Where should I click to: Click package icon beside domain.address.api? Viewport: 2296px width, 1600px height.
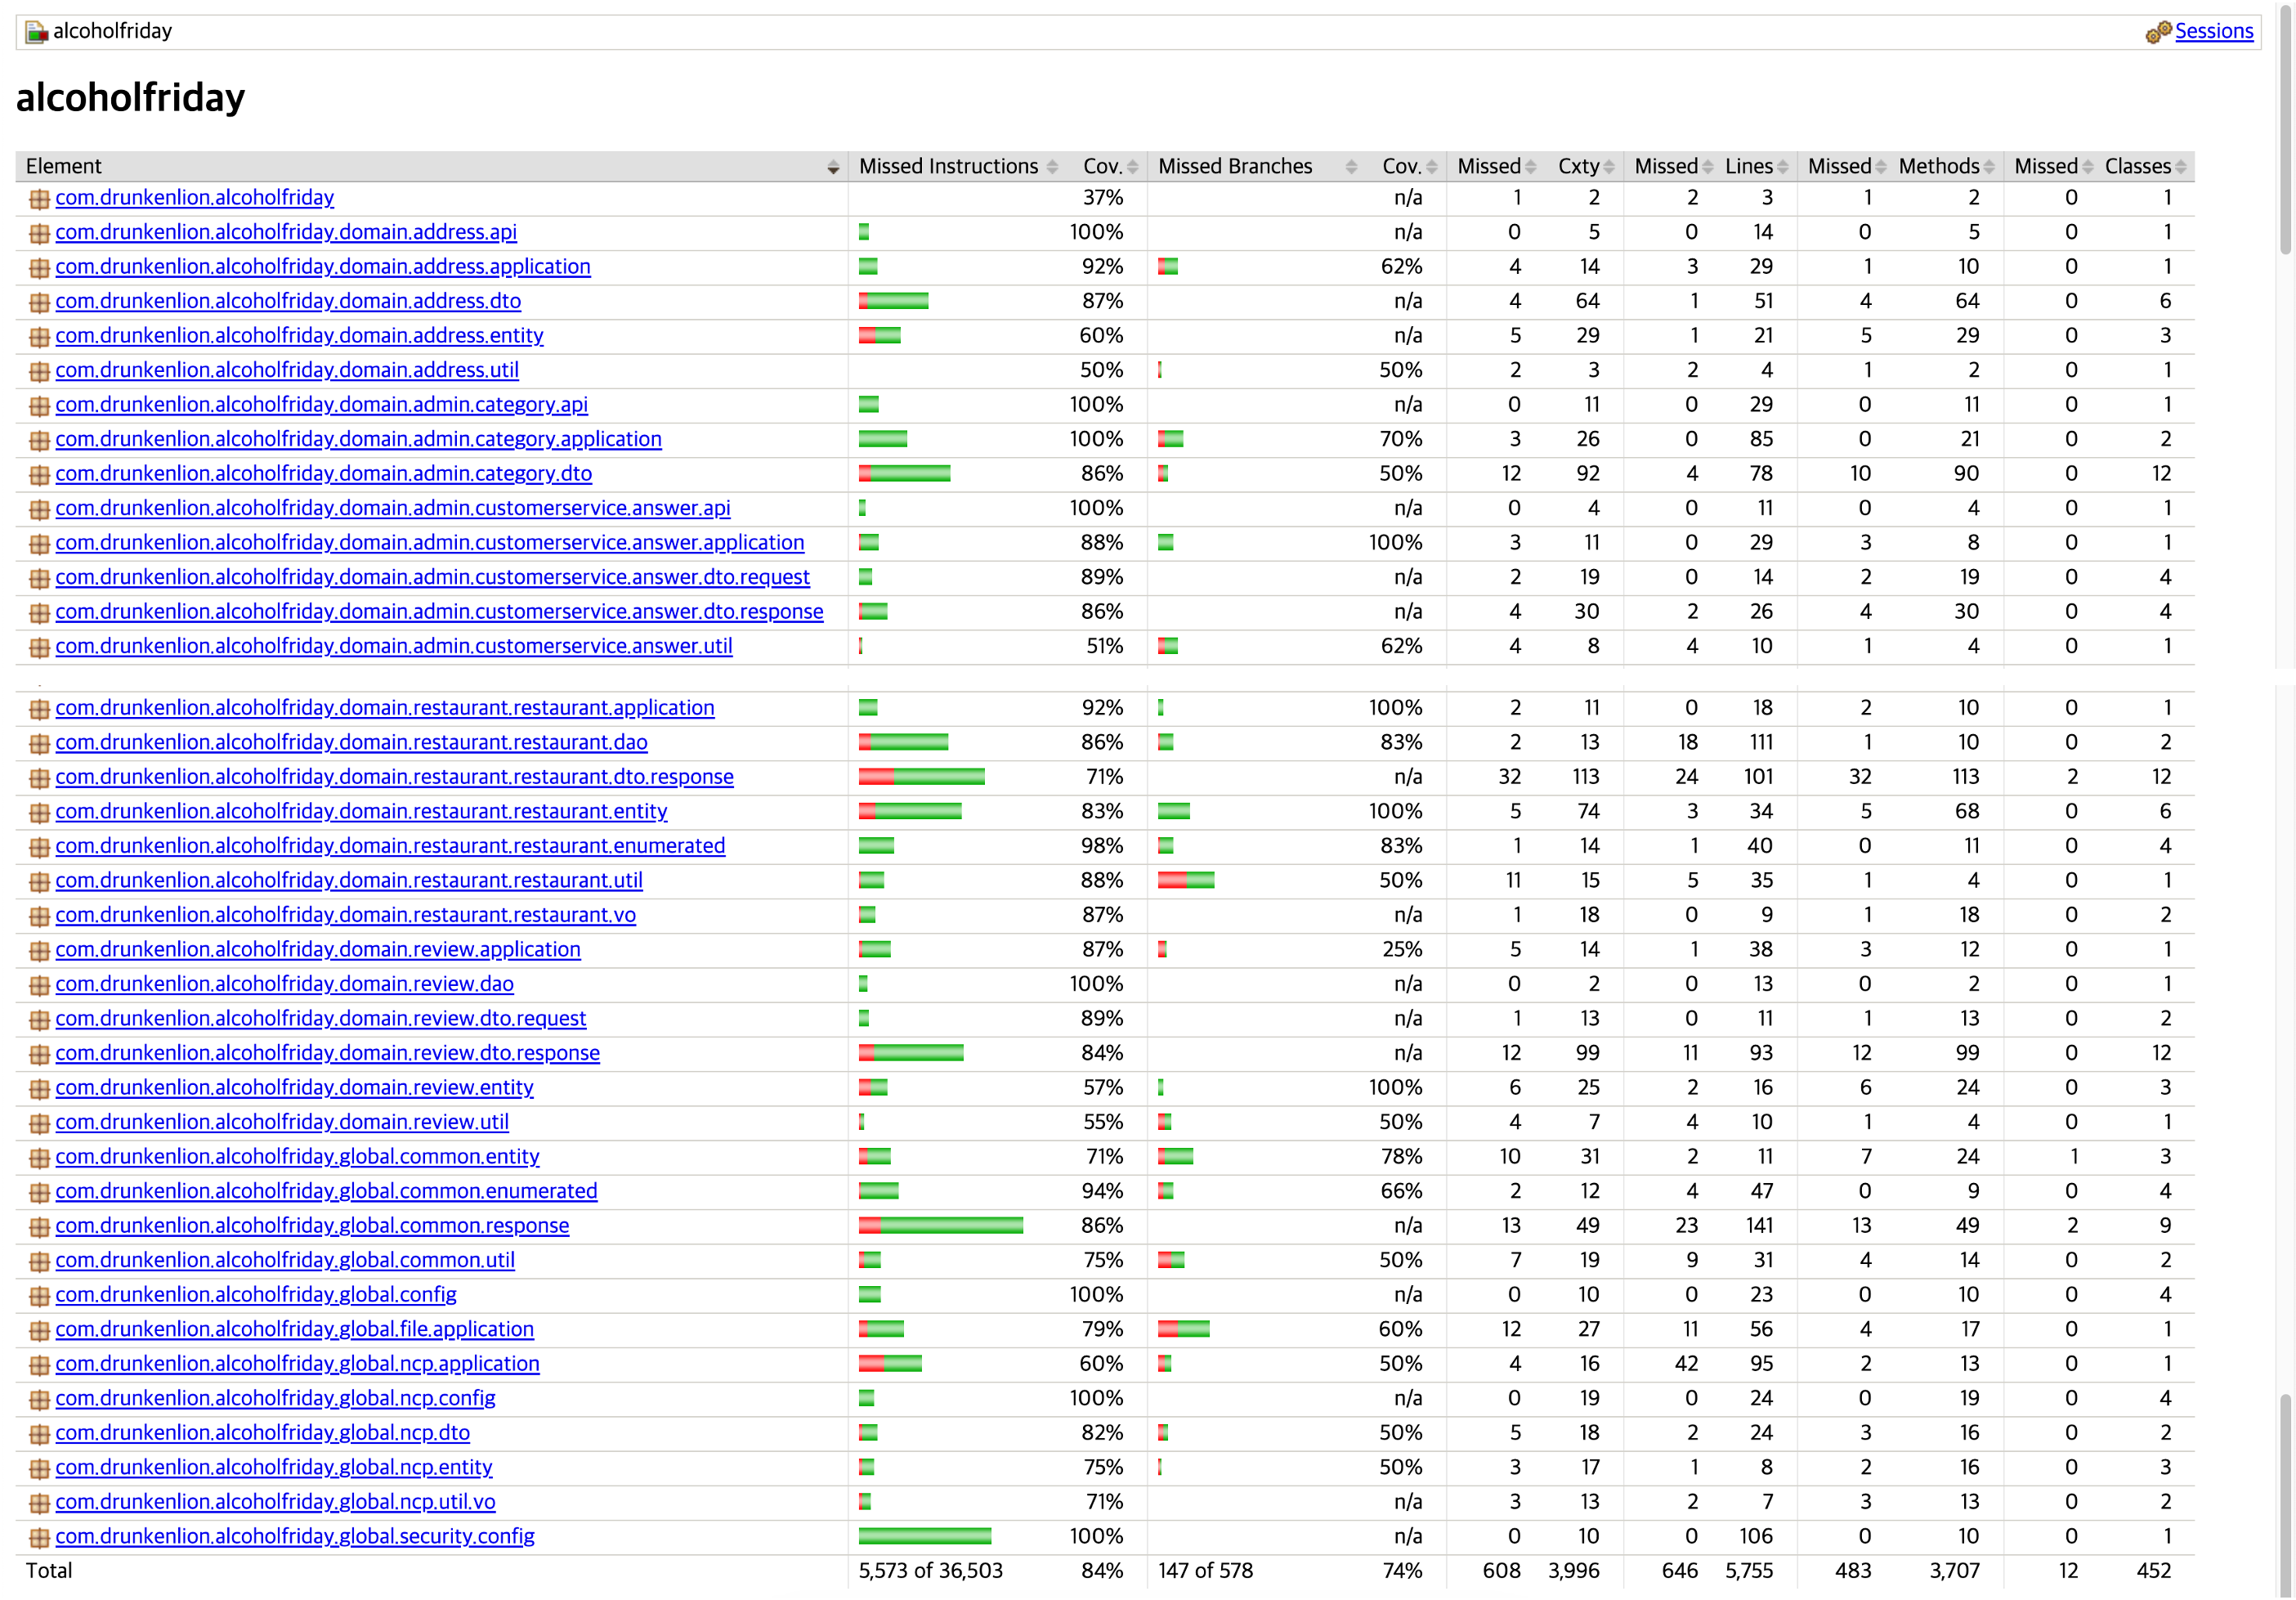[40, 233]
